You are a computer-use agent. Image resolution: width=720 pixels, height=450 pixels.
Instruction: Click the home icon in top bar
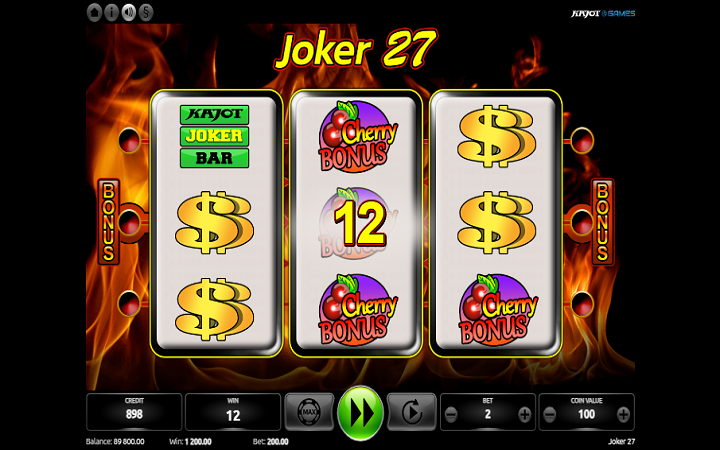click(94, 12)
